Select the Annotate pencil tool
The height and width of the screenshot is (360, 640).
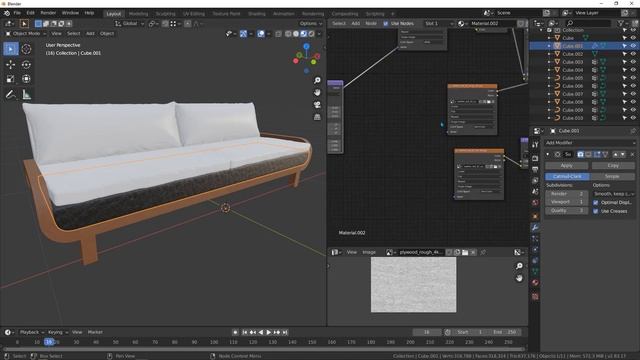click(x=11, y=95)
